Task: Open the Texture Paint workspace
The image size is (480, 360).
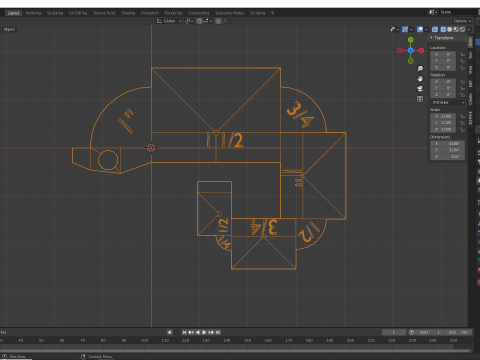Action: (104, 13)
